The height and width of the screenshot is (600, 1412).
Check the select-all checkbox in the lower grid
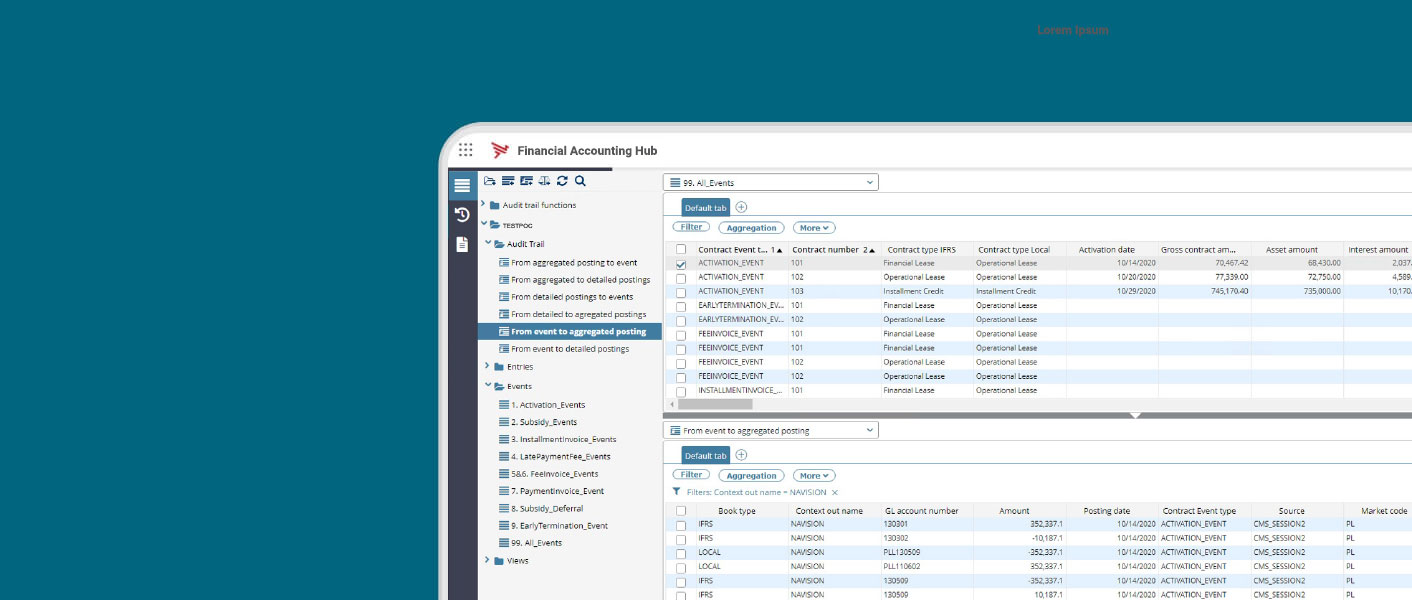[x=682, y=510]
